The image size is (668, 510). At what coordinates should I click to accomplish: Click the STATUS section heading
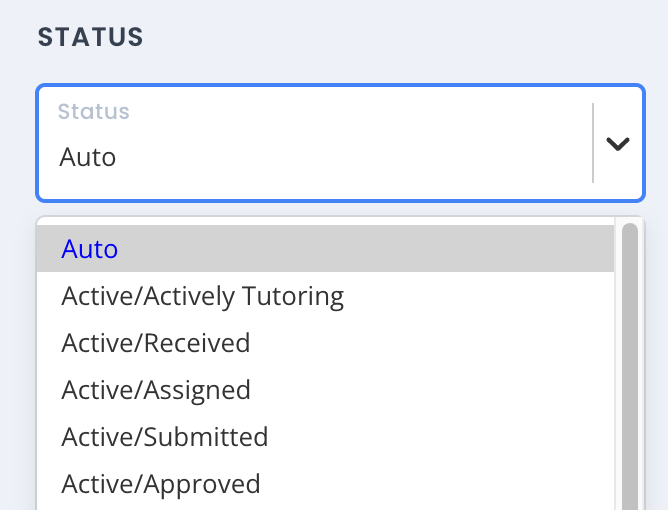click(x=91, y=38)
